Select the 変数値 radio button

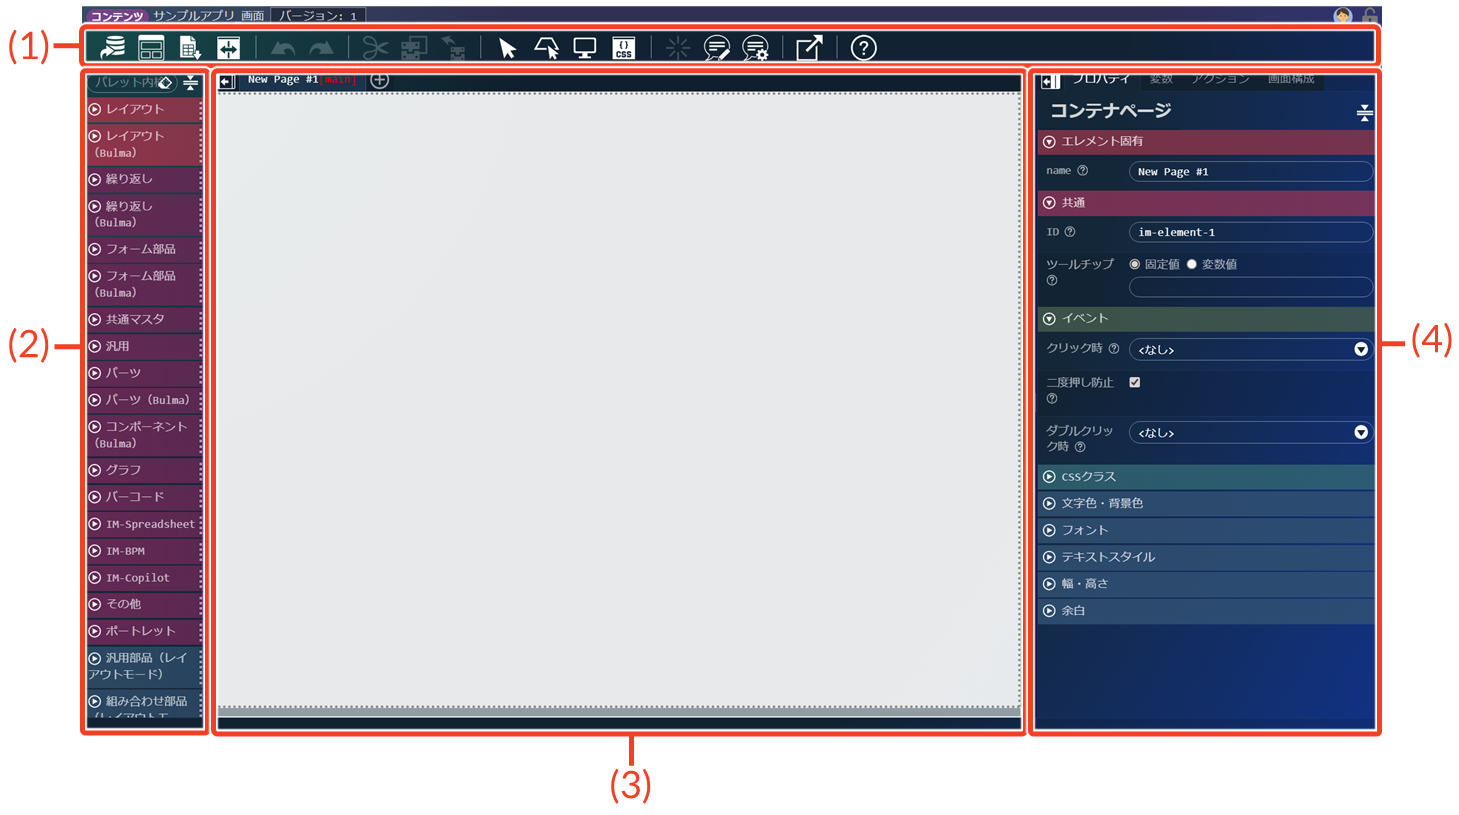click(1192, 264)
